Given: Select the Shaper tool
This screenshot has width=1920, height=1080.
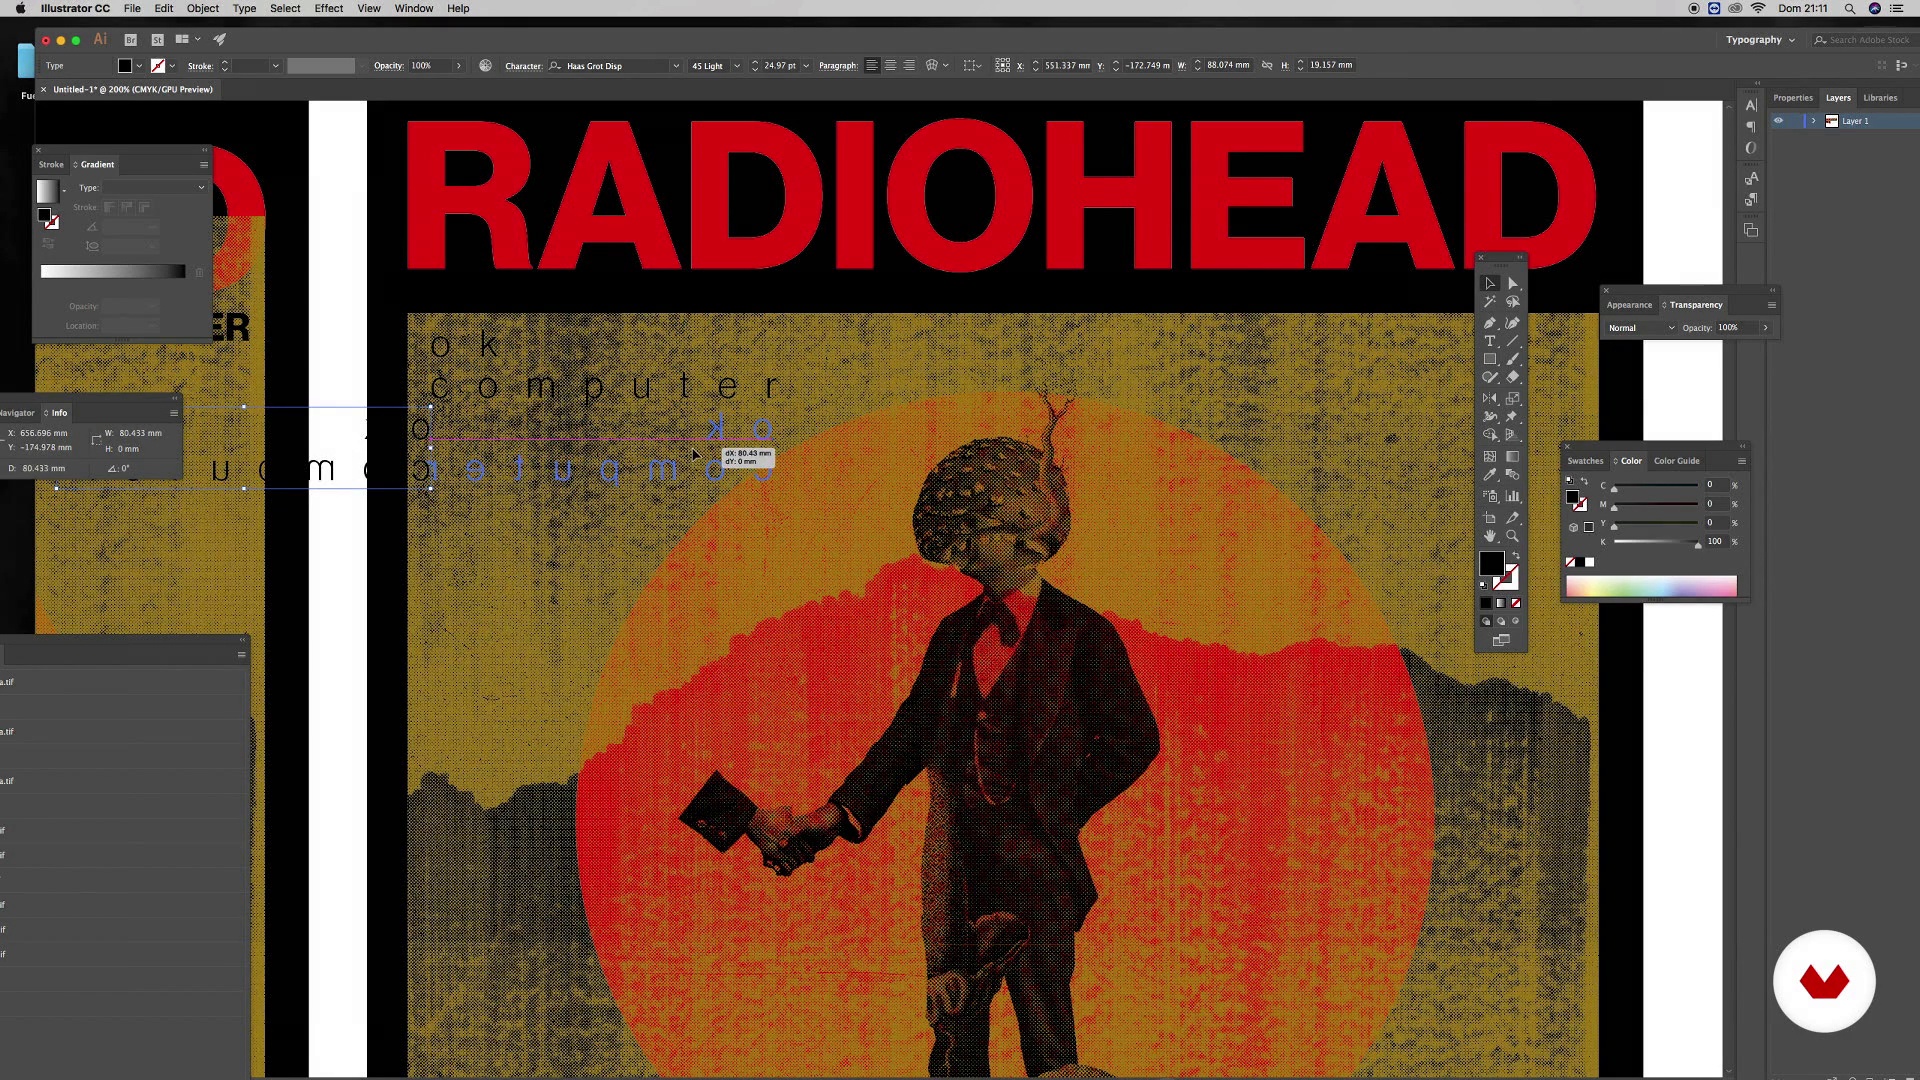Looking at the screenshot, I should (1490, 377).
